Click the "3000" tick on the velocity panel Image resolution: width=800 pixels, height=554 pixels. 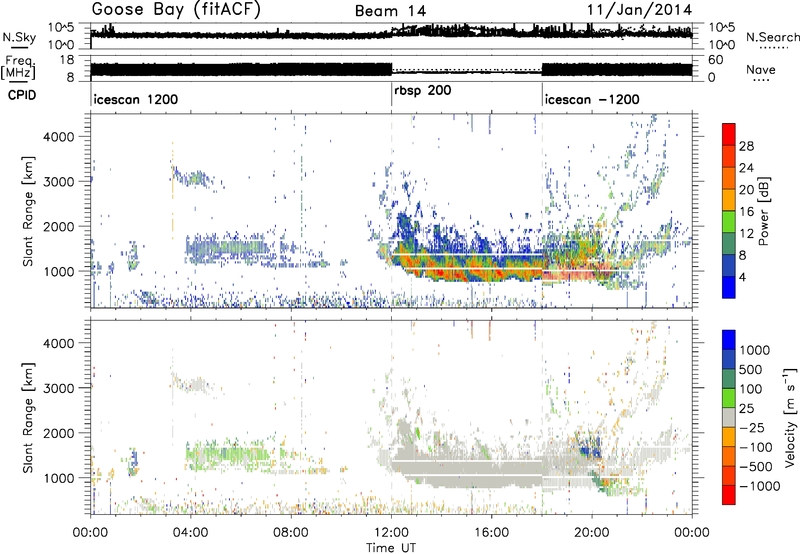[x=59, y=388]
